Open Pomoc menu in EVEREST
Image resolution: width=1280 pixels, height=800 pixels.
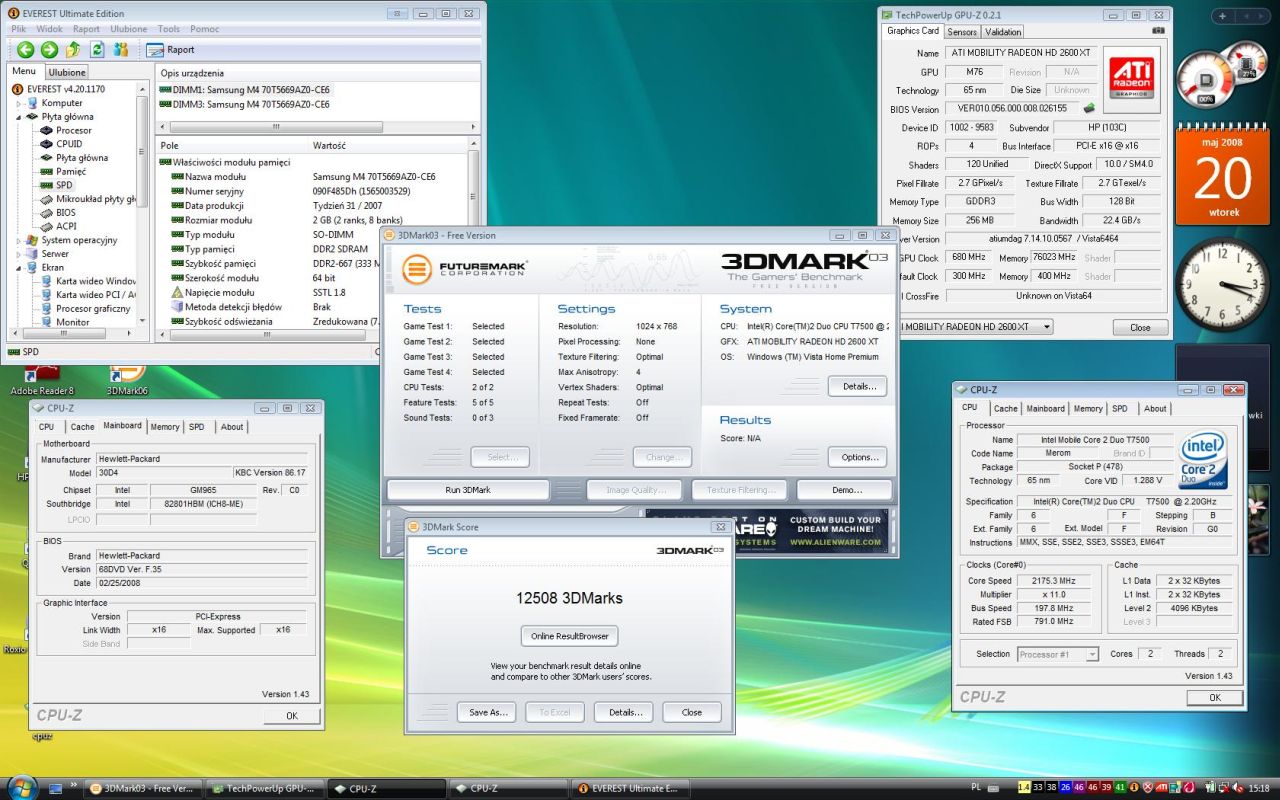204,29
